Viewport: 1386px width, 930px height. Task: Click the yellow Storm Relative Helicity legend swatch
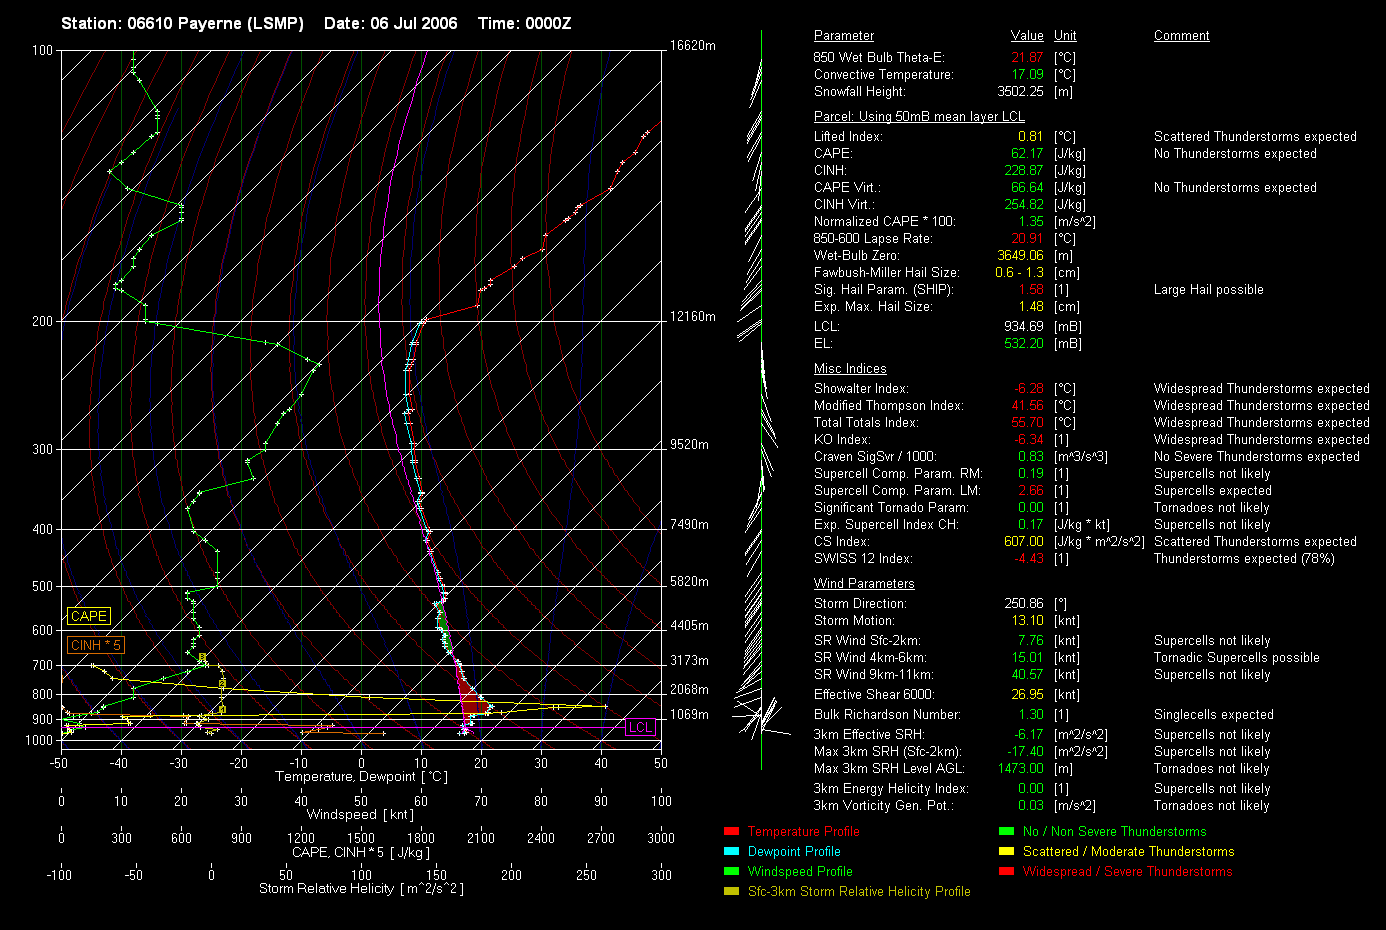(731, 891)
